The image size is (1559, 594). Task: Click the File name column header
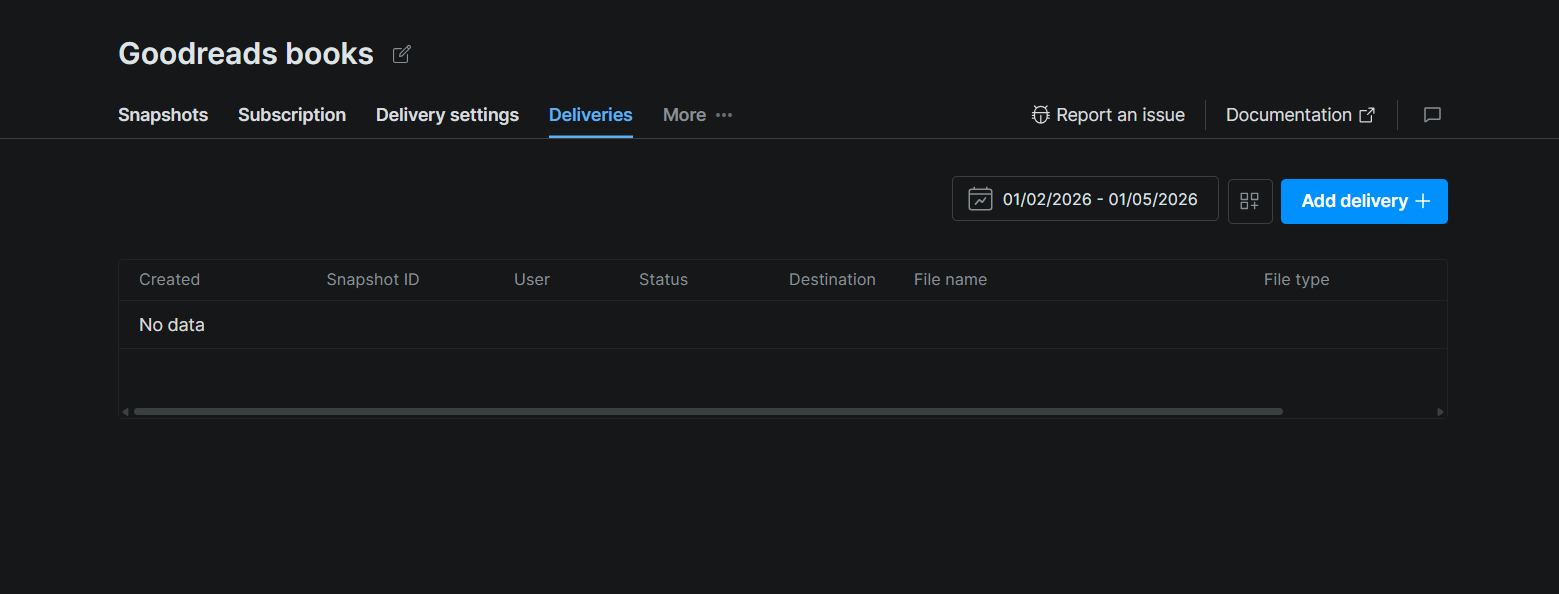tap(950, 280)
